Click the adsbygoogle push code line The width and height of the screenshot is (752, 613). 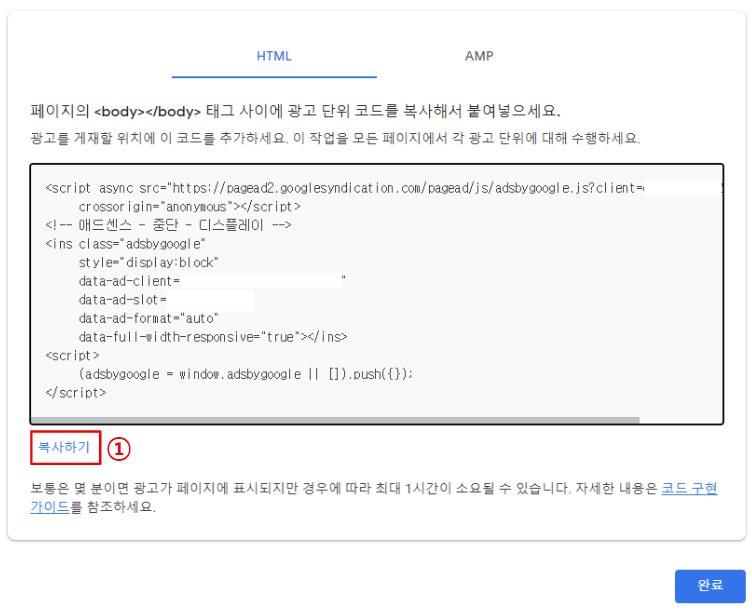click(x=246, y=374)
